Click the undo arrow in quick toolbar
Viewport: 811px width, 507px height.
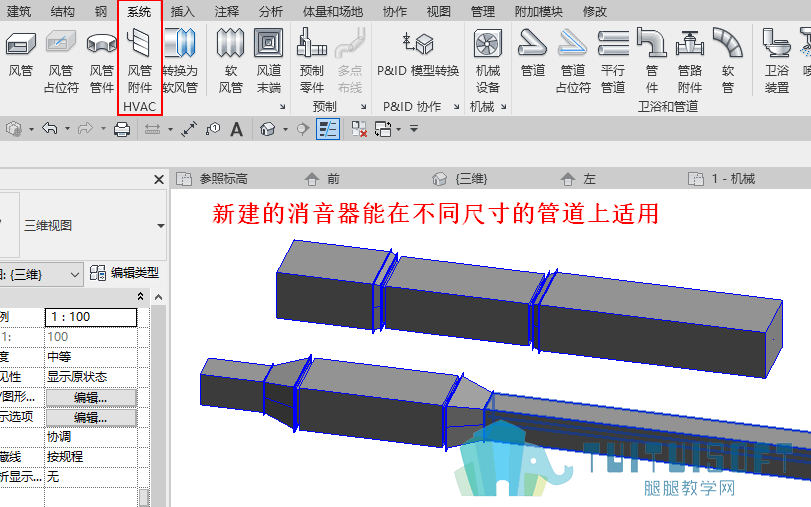click(x=50, y=128)
